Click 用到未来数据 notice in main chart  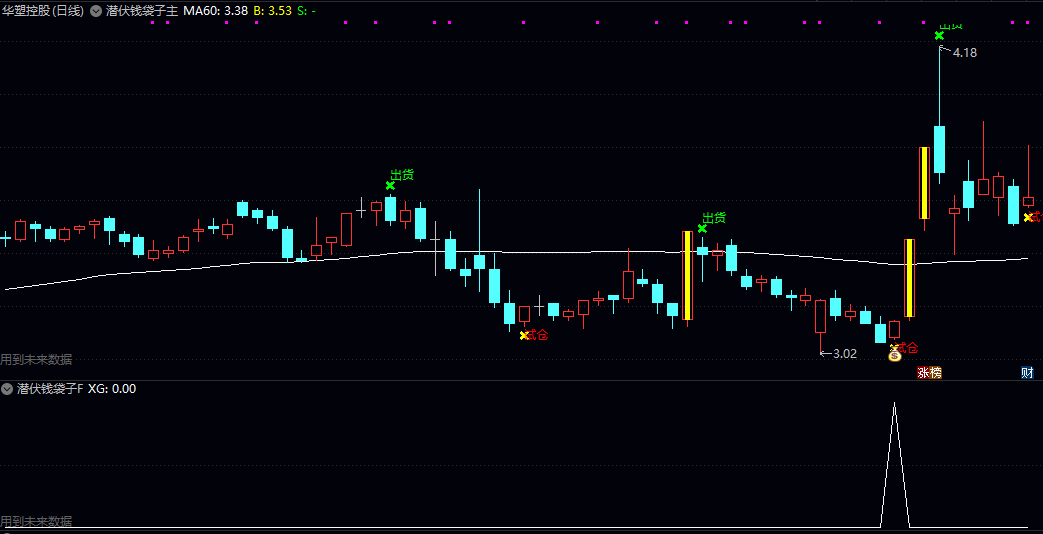(36, 360)
